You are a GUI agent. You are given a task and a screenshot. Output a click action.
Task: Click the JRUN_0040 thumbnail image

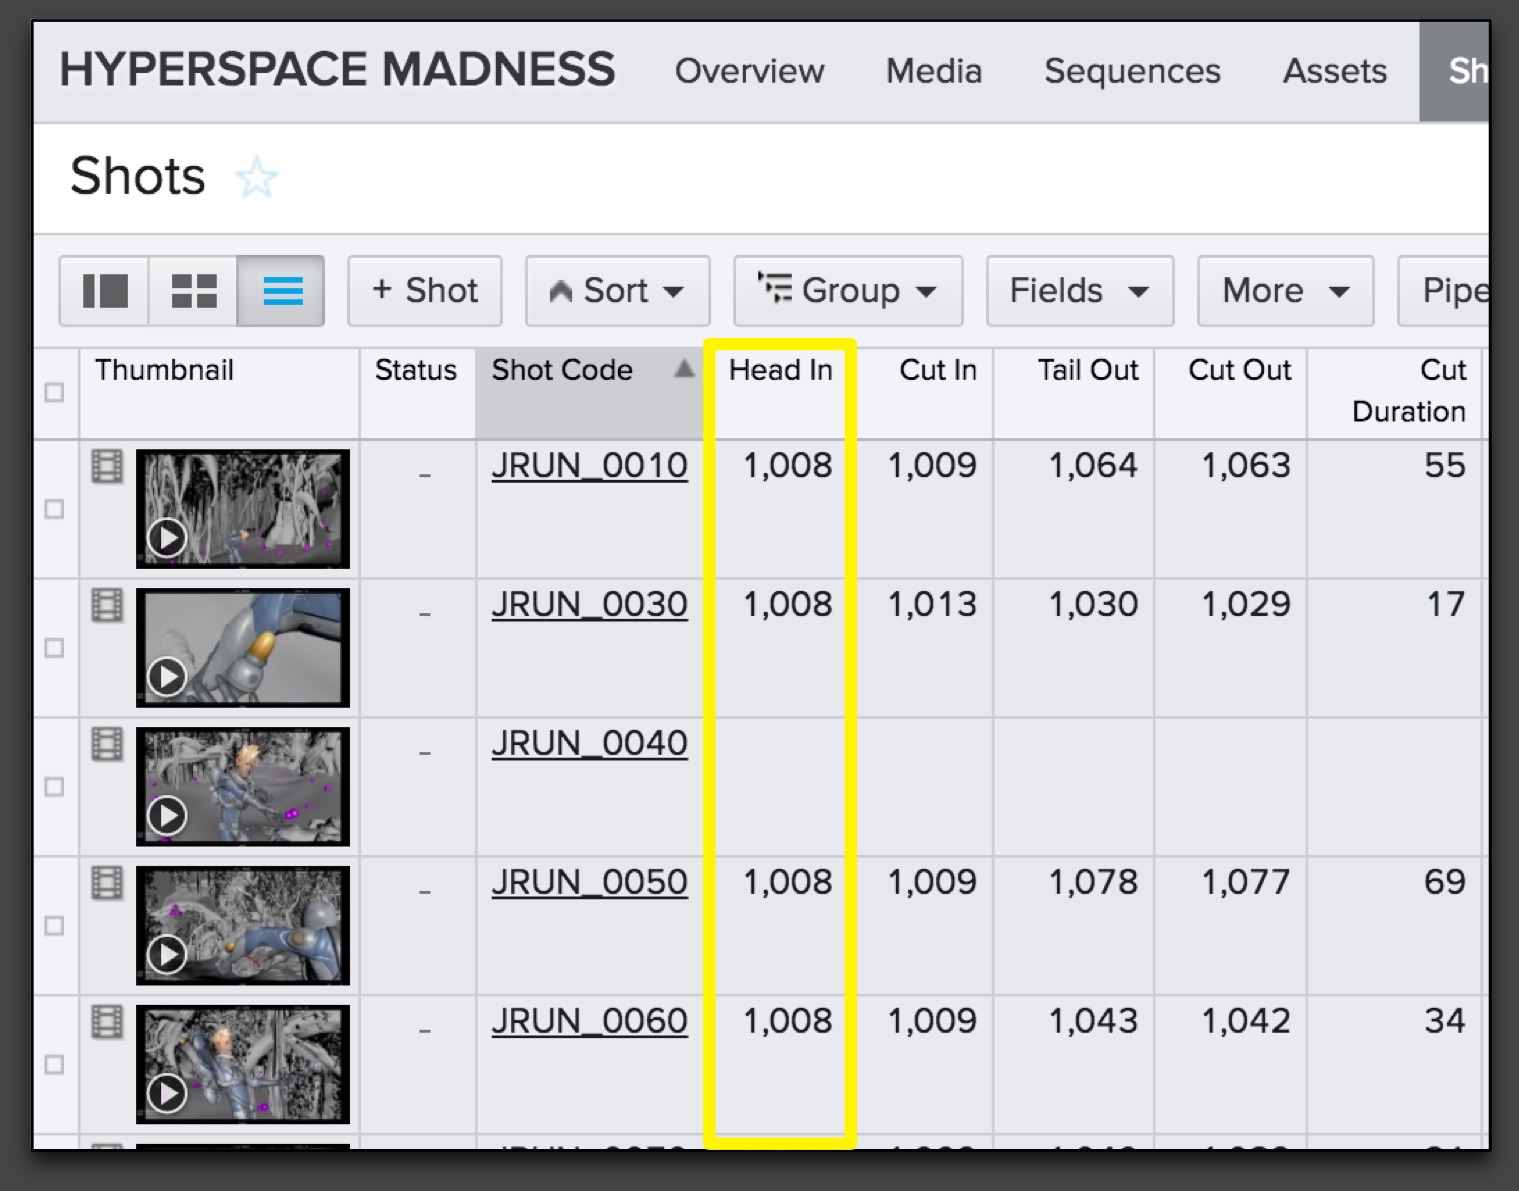pyautogui.click(x=243, y=786)
